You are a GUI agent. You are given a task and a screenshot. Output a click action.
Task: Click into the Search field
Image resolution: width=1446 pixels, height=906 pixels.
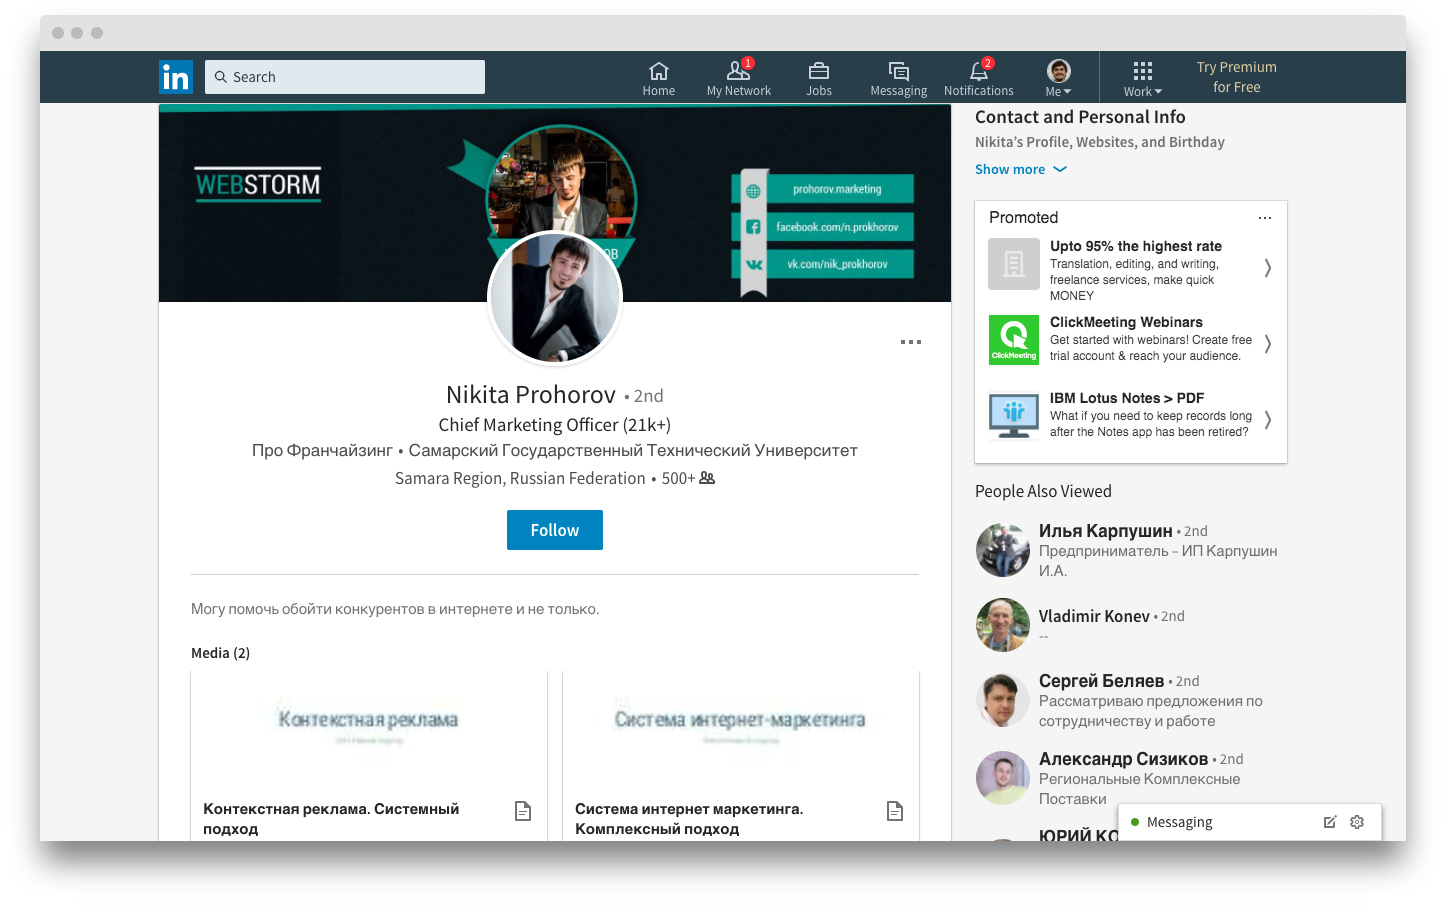pyautogui.click(x=345, y=77)
